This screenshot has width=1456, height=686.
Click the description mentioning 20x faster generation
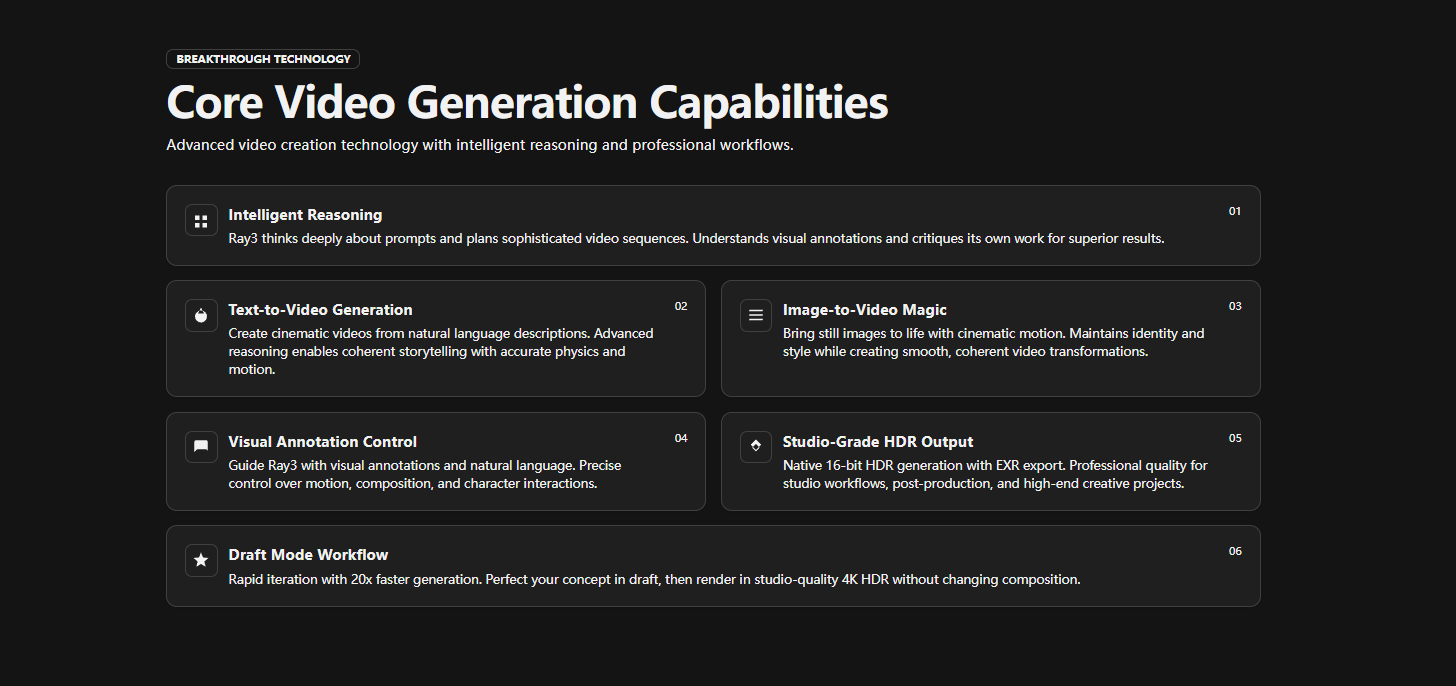654,580
